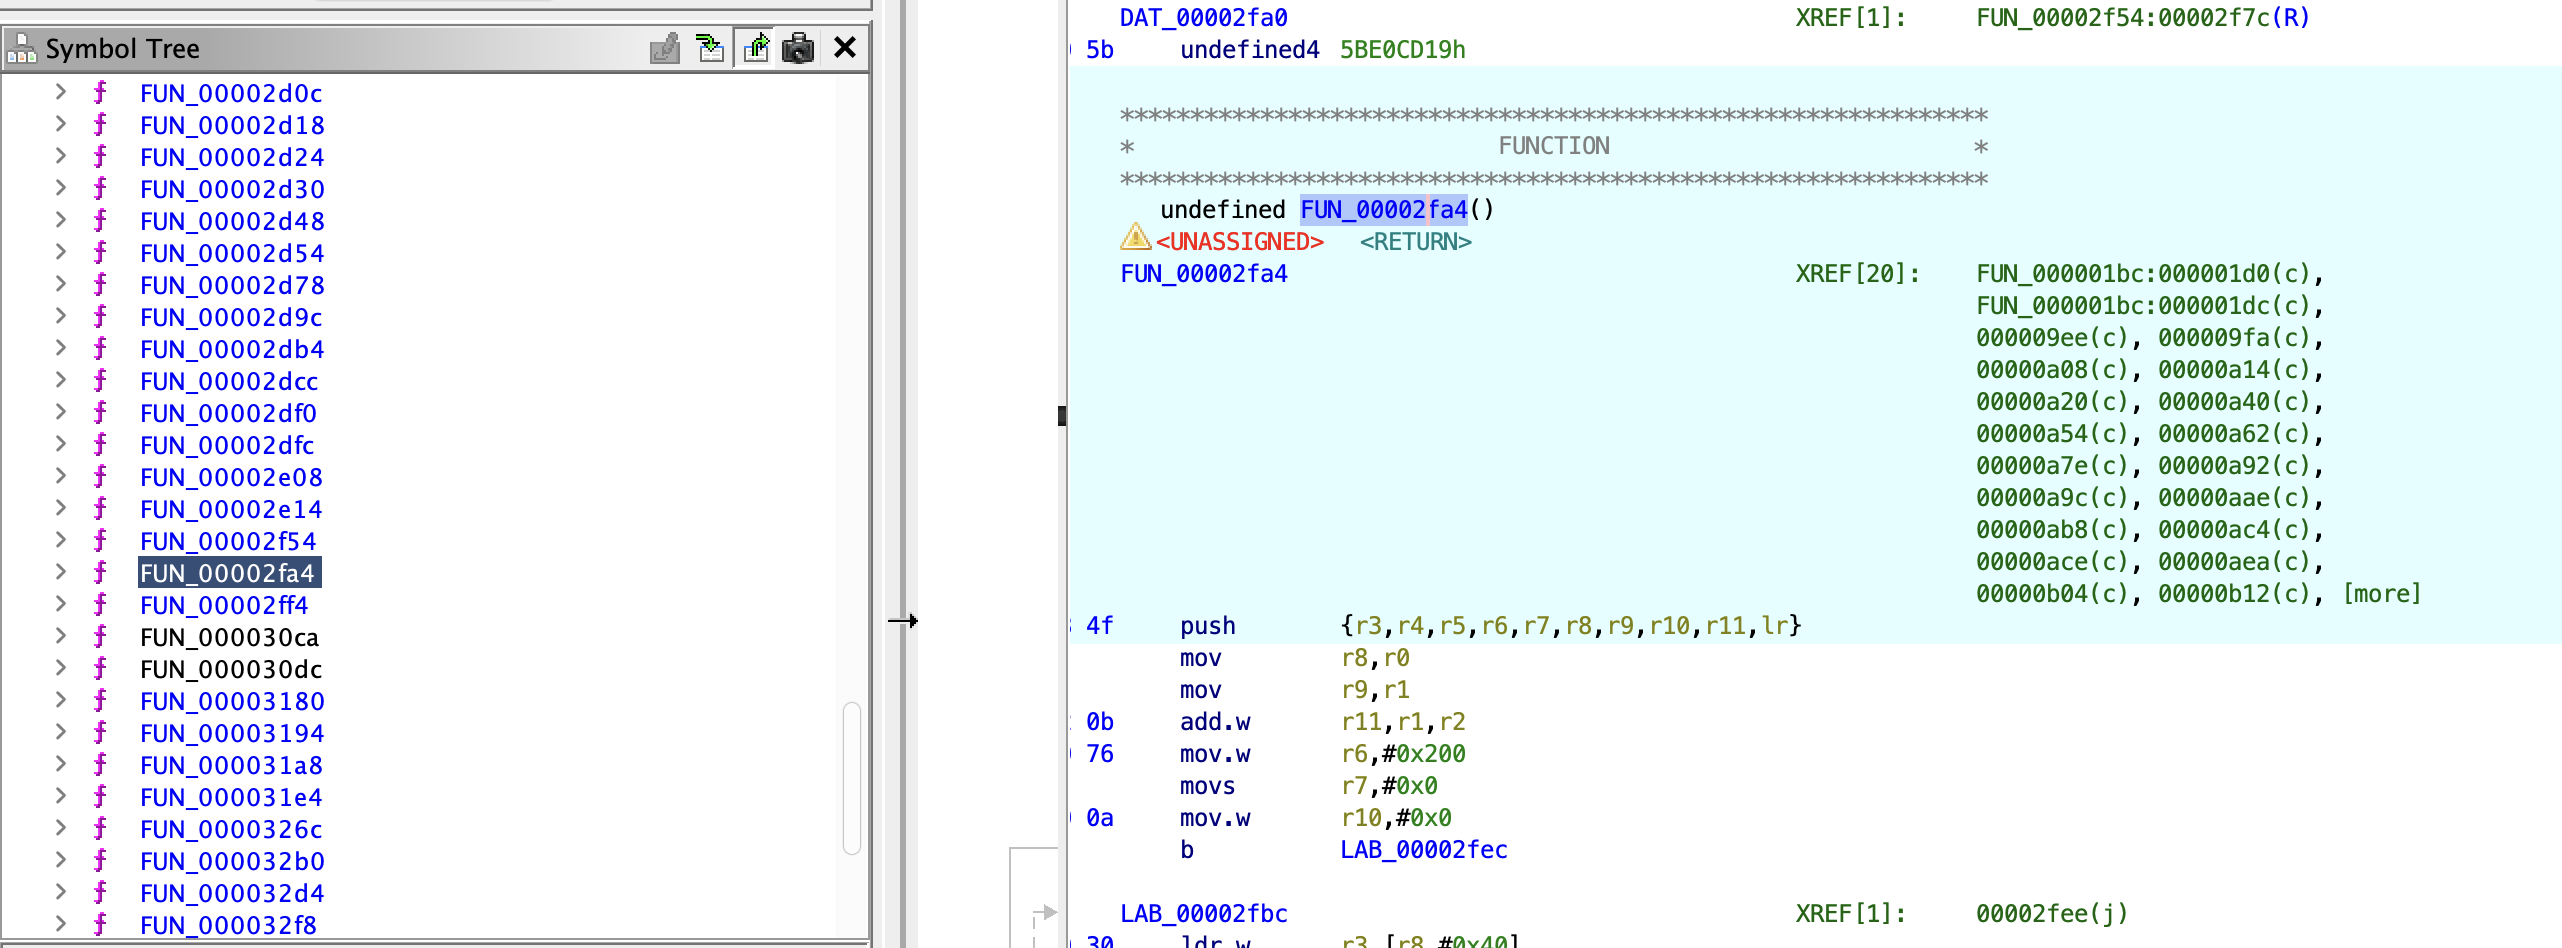Image resolution: width=2562 pixels, height=948 pixels.
Task: Click function icon of FUN_00002d24
Action: click(x=100, y=157)
